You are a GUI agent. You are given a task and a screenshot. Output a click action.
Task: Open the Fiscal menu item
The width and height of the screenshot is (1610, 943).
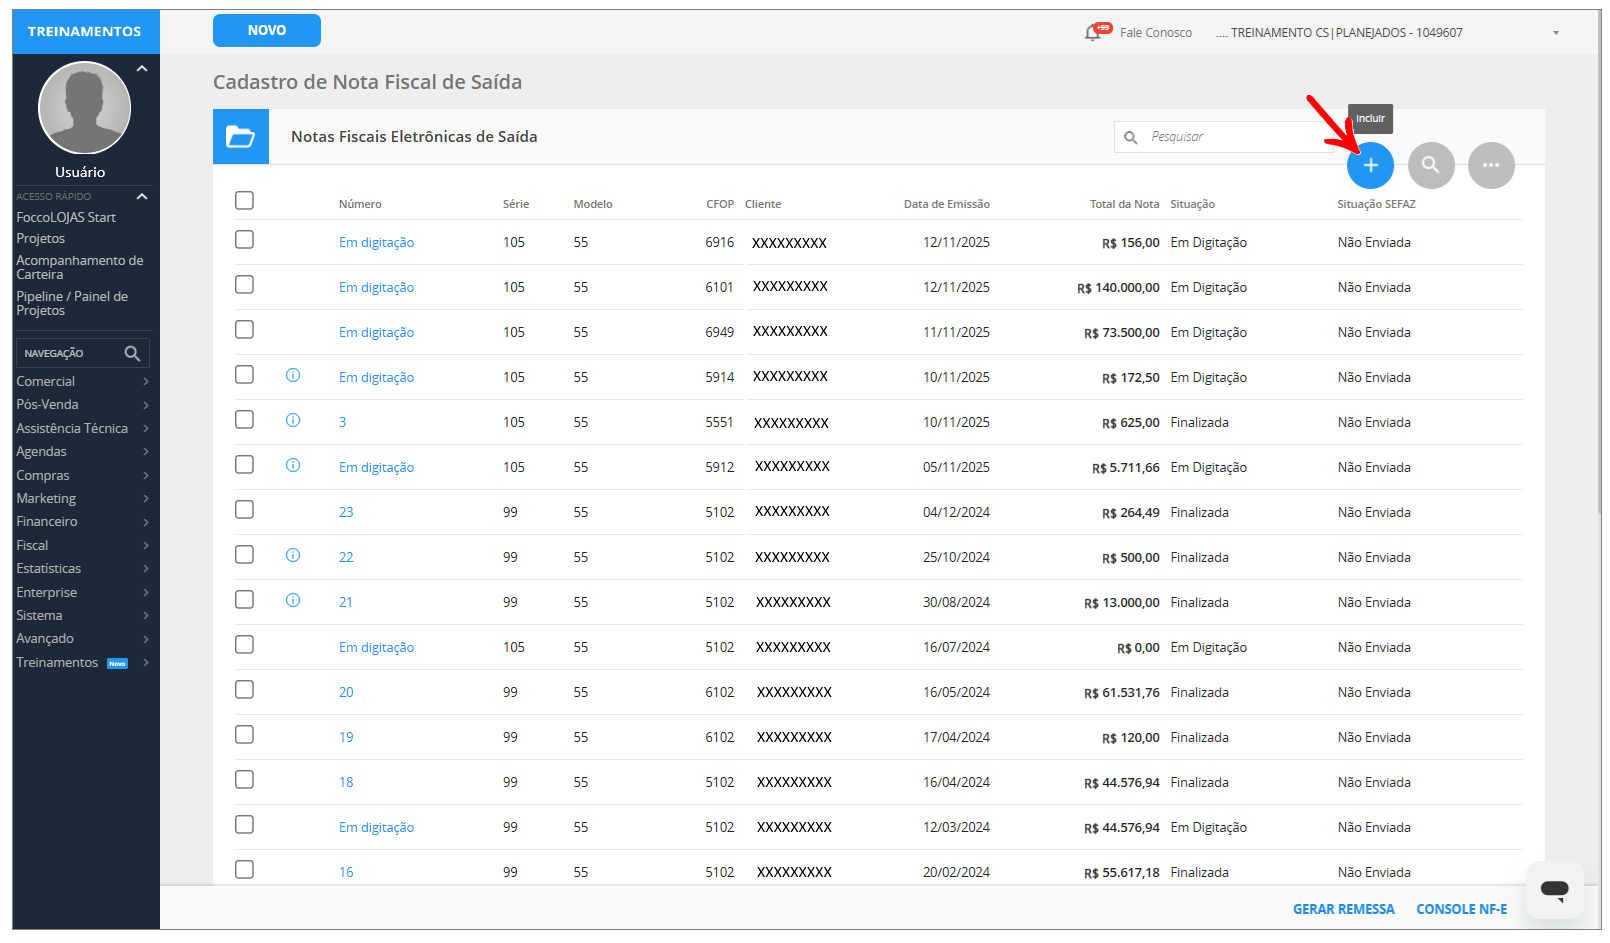pyautogui.click(x=80, y=545)
